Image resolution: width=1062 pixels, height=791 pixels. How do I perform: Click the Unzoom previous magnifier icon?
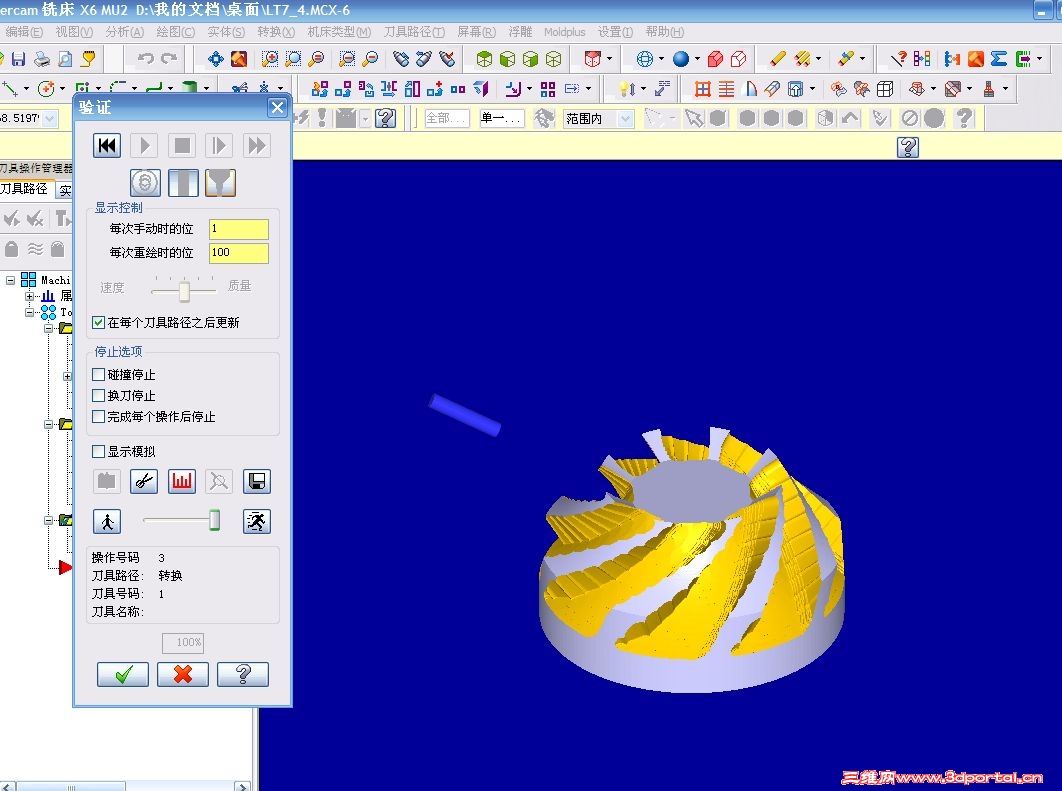pos(347,59)
